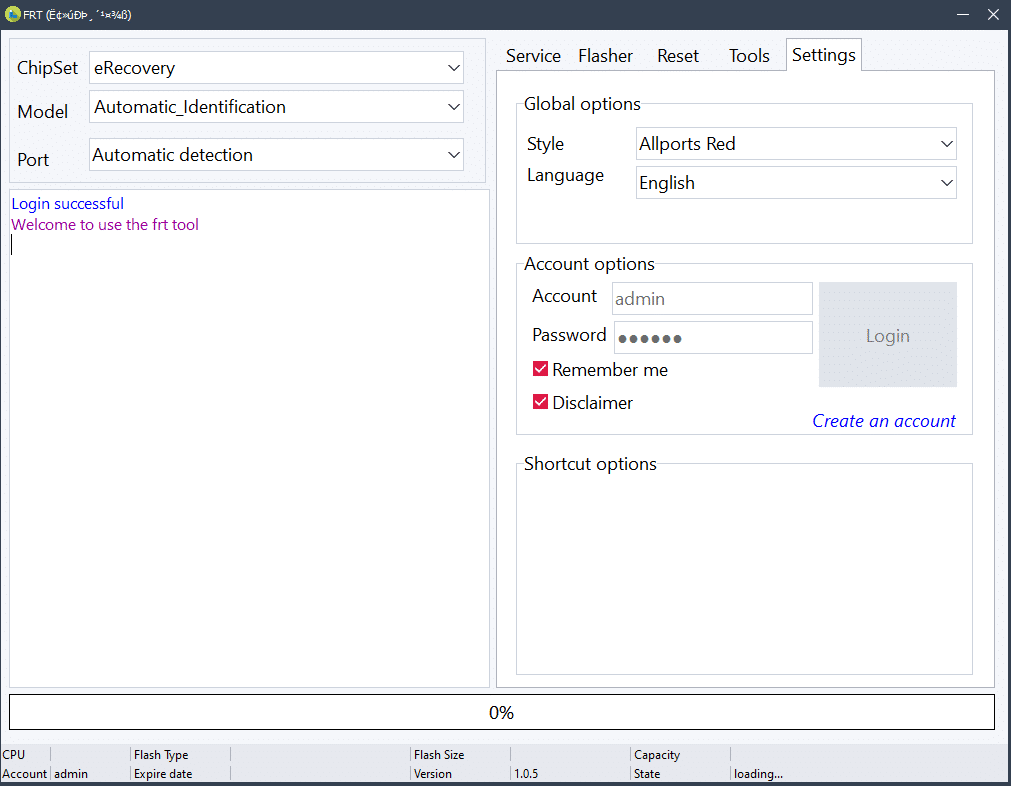Click the Password input field
Screen dimensions: 1011x786
point(712,337)
